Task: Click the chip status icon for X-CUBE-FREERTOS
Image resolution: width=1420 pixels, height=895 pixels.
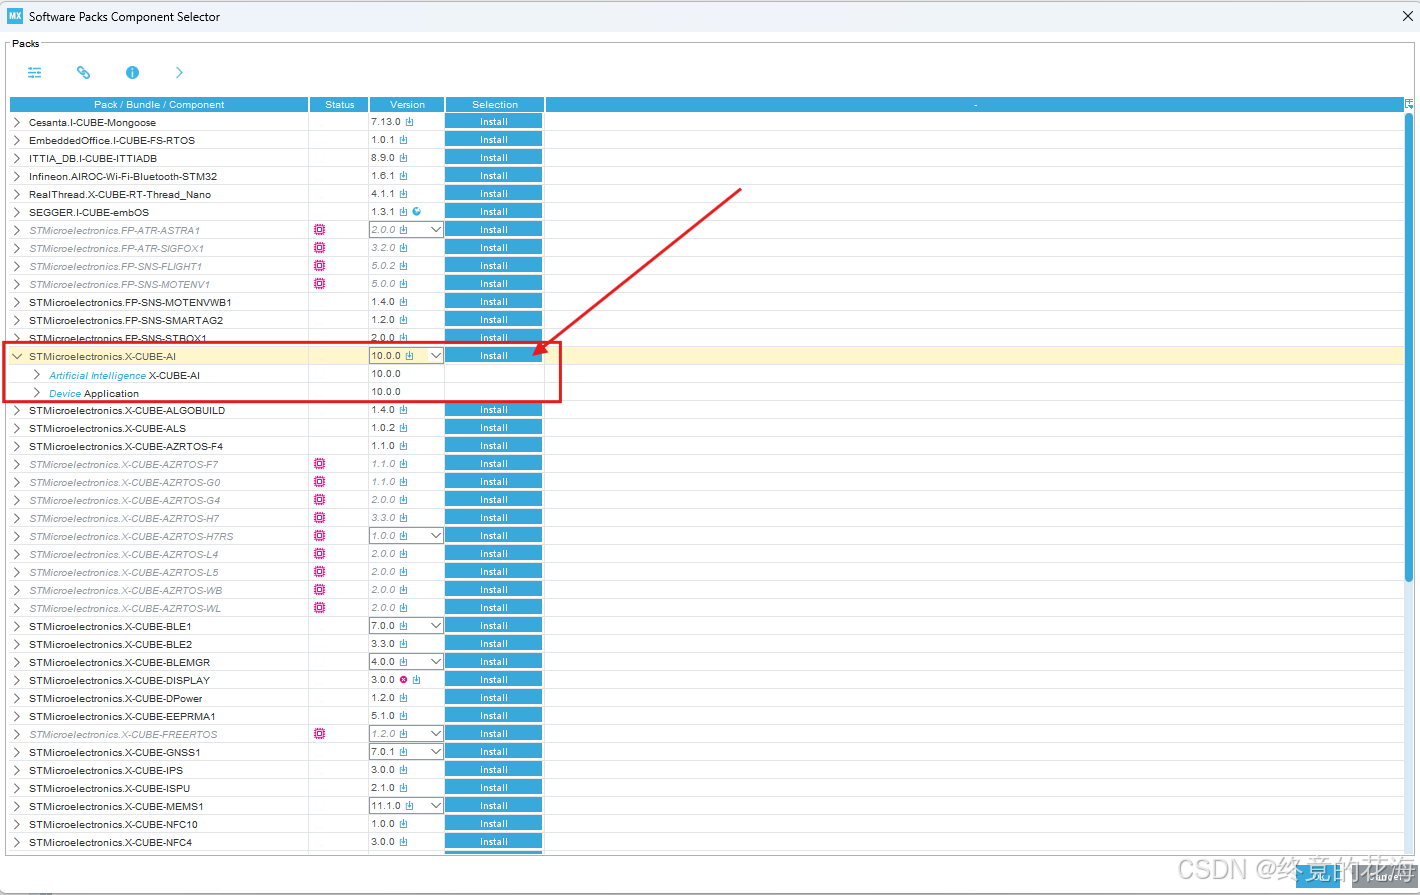Action: pyautogui.click(x=320, y=734)
